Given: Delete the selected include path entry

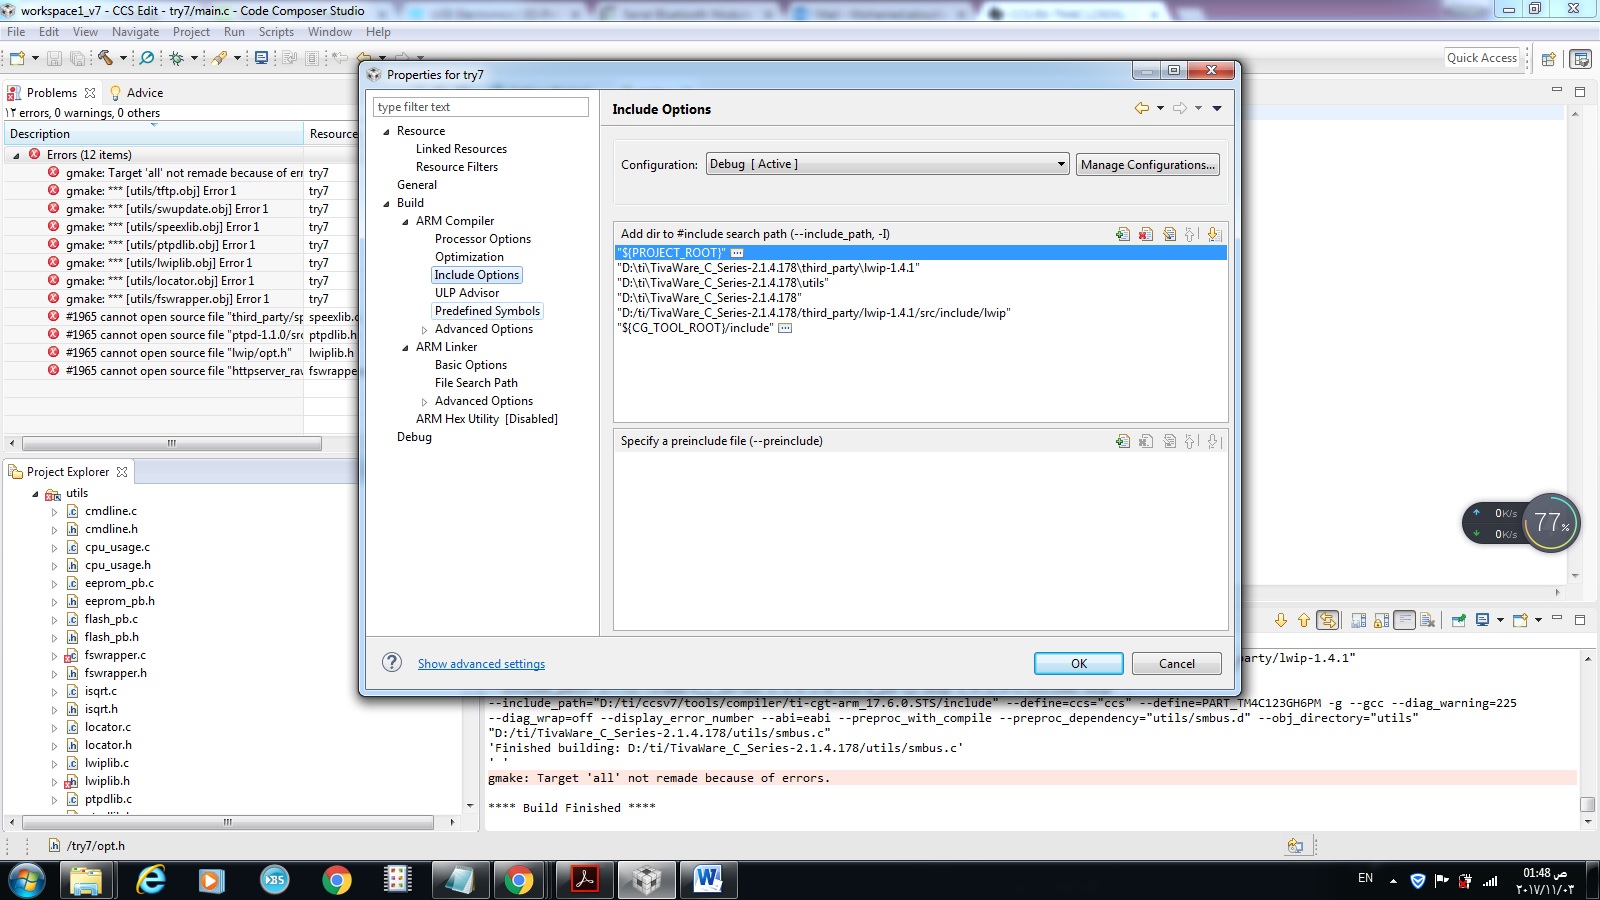Looking at the screenshot, I should tap(1146, 234).
